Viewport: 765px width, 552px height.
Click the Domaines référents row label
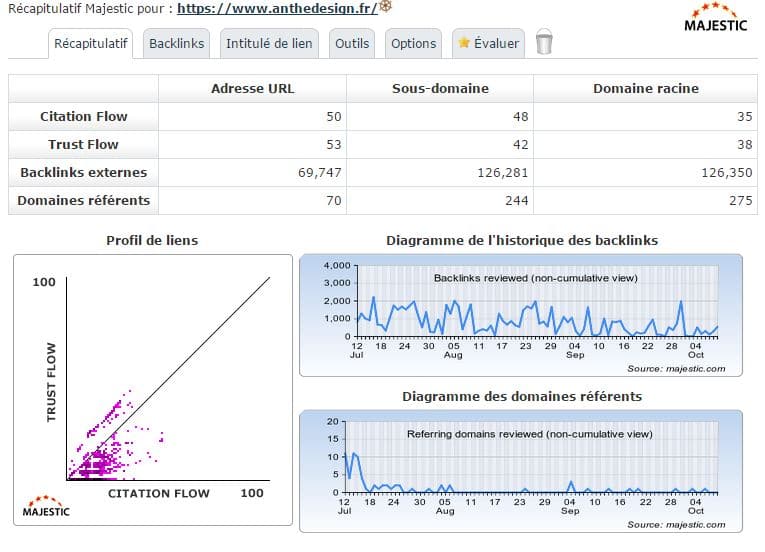pyautogui.click(x=83, y=201)
